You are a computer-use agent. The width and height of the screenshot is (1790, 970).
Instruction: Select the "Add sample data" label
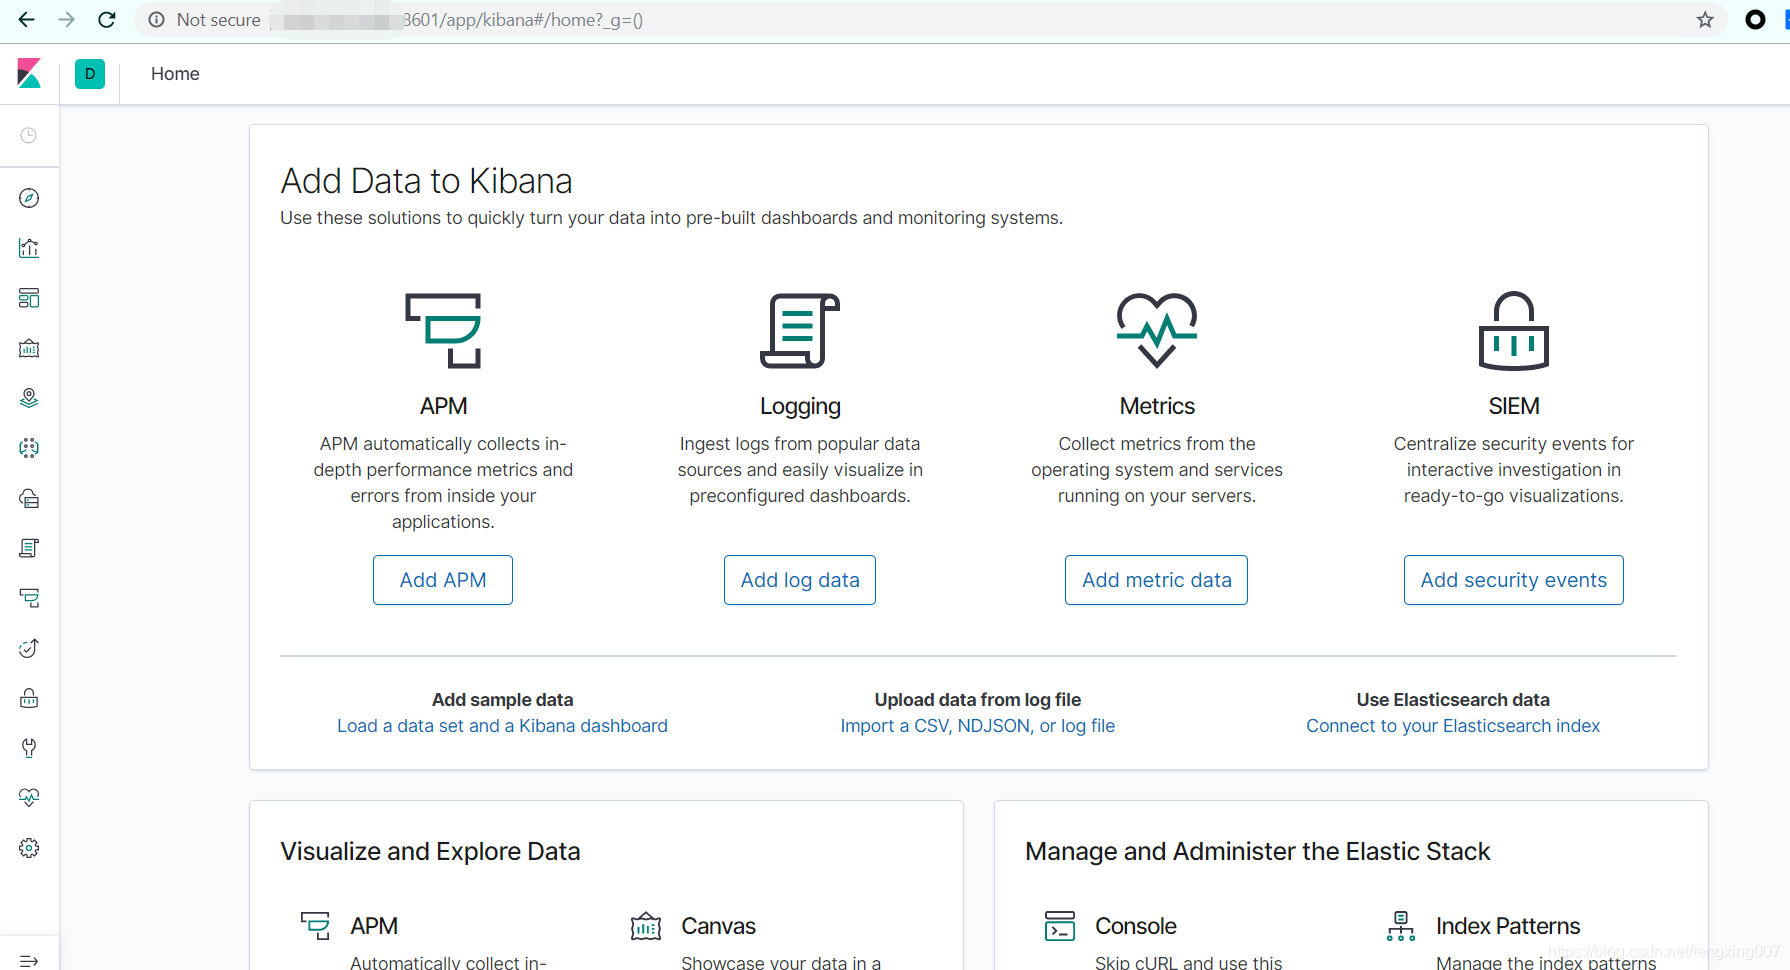pyautogui.click(x=502, y=700)
